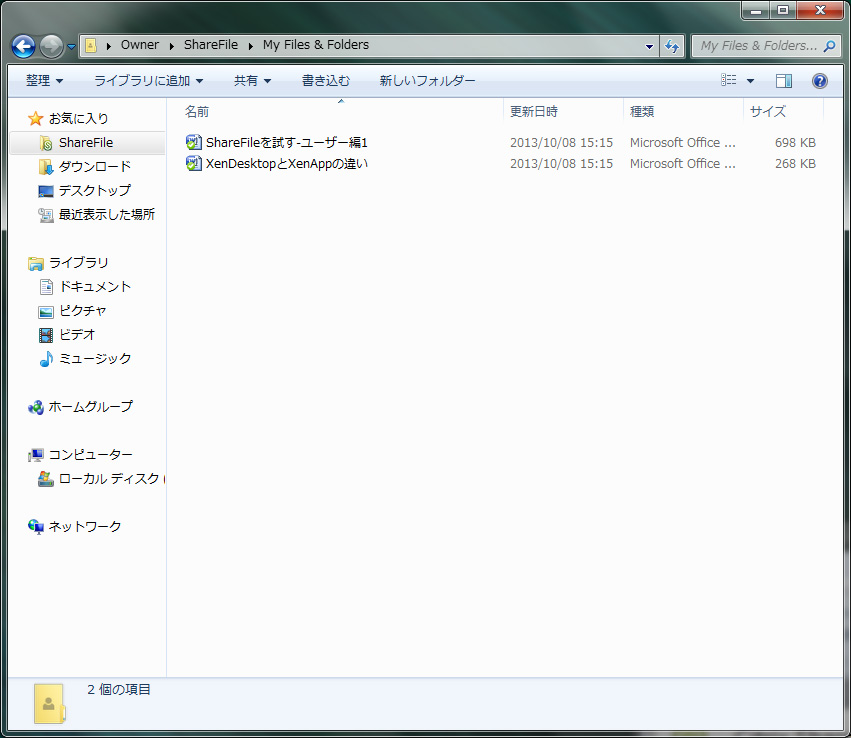Click the デスクトップ monitor icon
The height and width of the screenshot is (738, 851).
click(x=46, y=191)
